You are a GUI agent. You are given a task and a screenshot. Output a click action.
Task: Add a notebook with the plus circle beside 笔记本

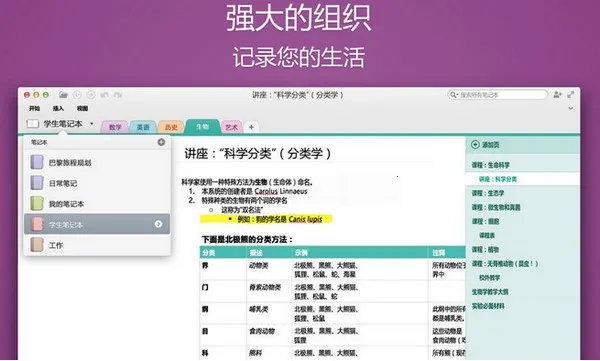(161, 142)
